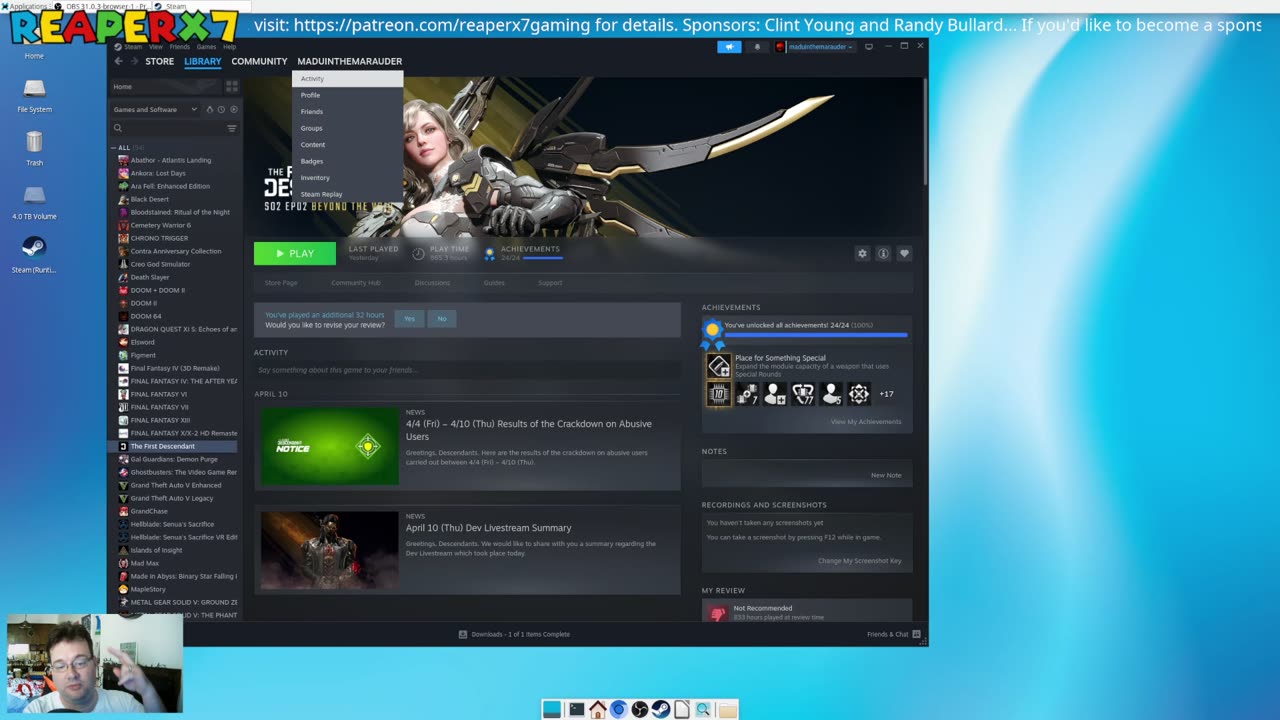Select Profile from the dropdown menu
This screenshot has height=720, width=1280.
[x=347, y=95]
